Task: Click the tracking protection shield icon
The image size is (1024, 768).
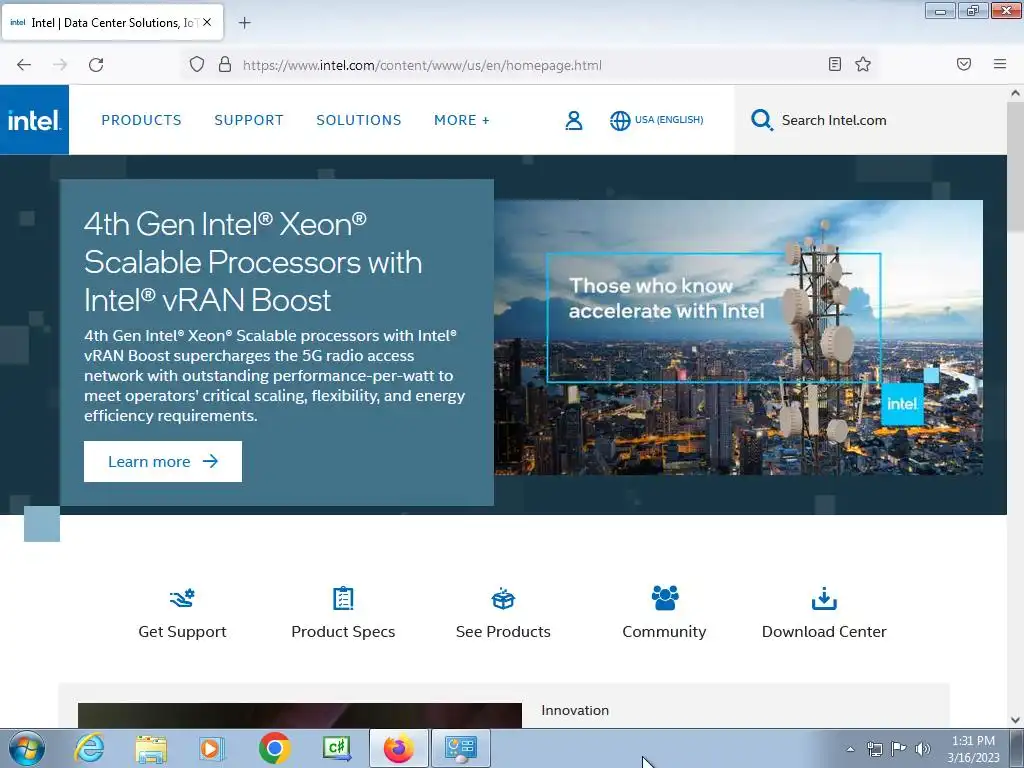Action: coord(197,65)
